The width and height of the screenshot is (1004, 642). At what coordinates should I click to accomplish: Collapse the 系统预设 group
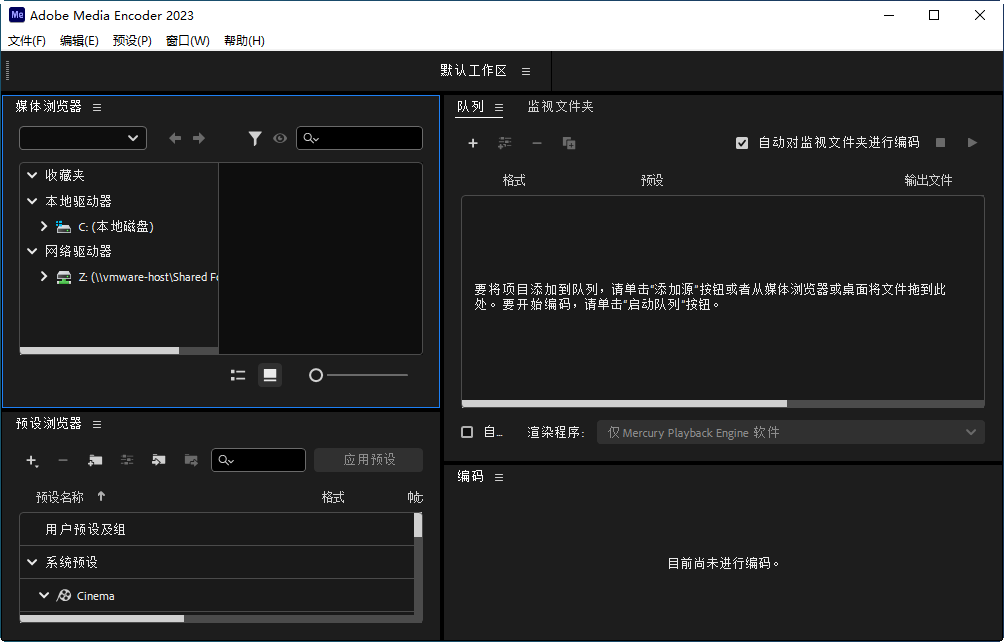pos(31,561)
